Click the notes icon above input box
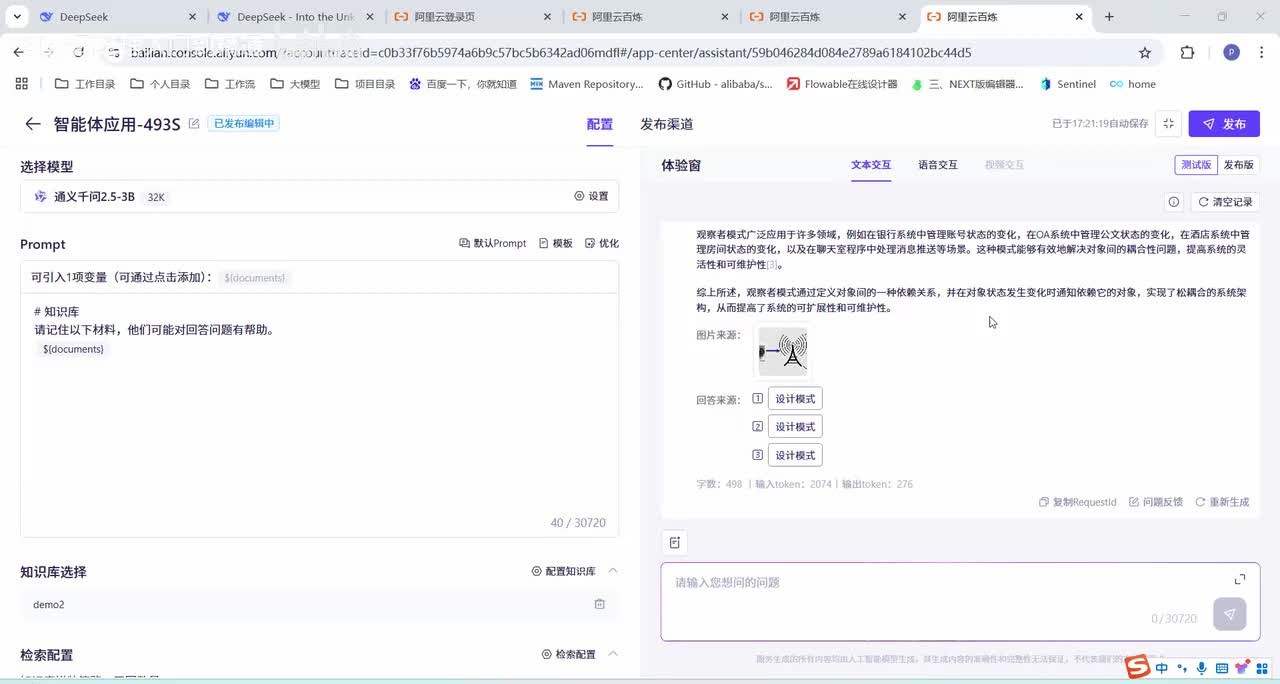This screenshot has height=684, width=1280. [675, 542]
